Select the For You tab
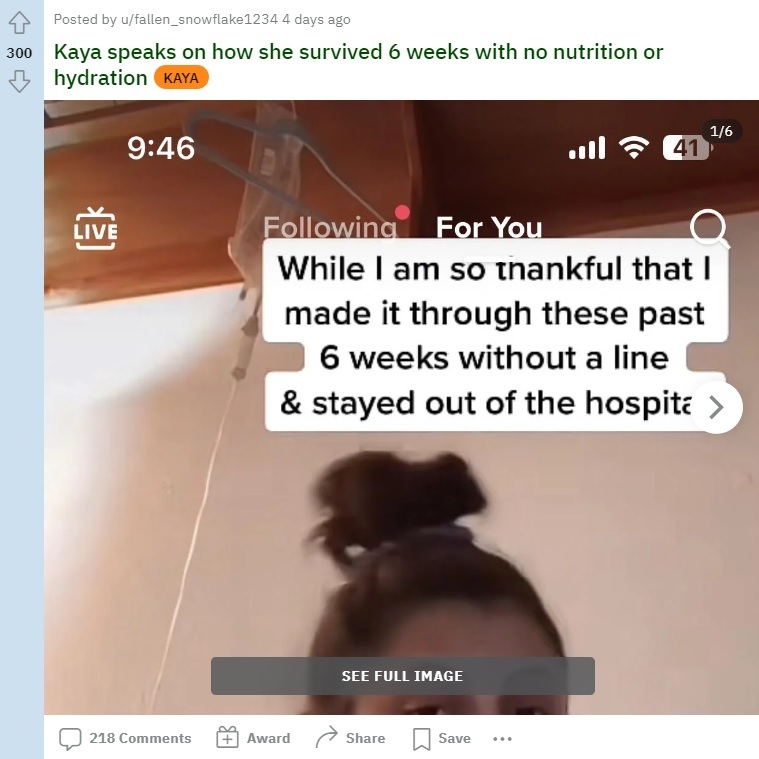The height and width of the screenshot is (759, 759). 489,227
